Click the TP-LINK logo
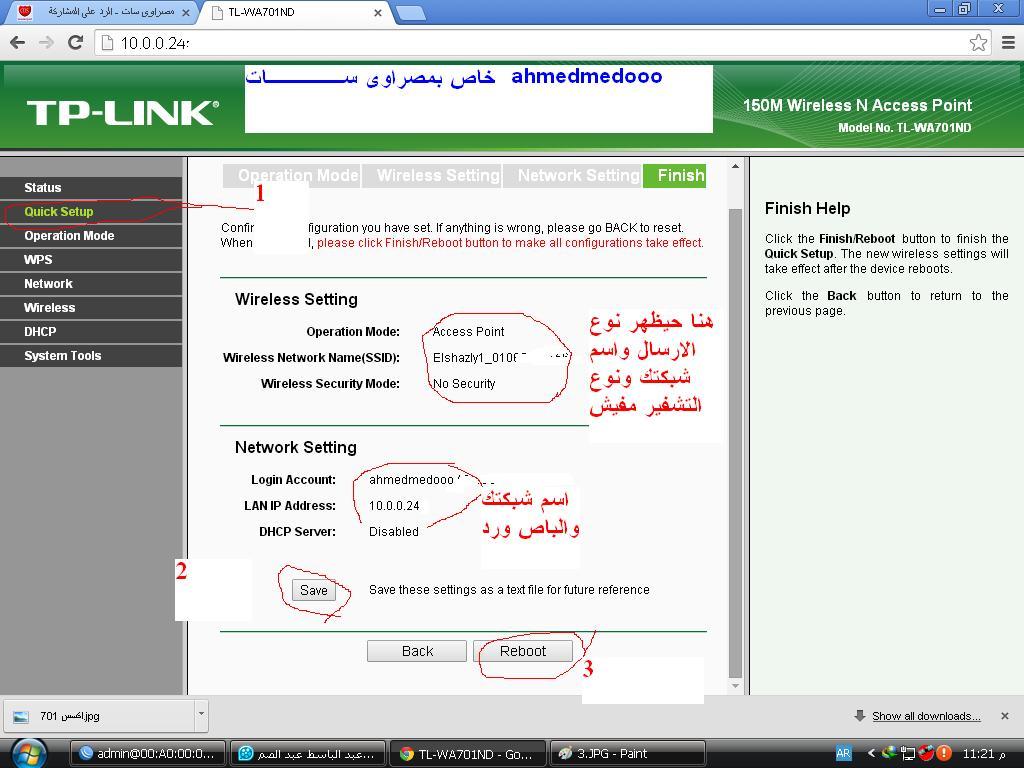The image size is (1024, 768). (x=123, y=113)
